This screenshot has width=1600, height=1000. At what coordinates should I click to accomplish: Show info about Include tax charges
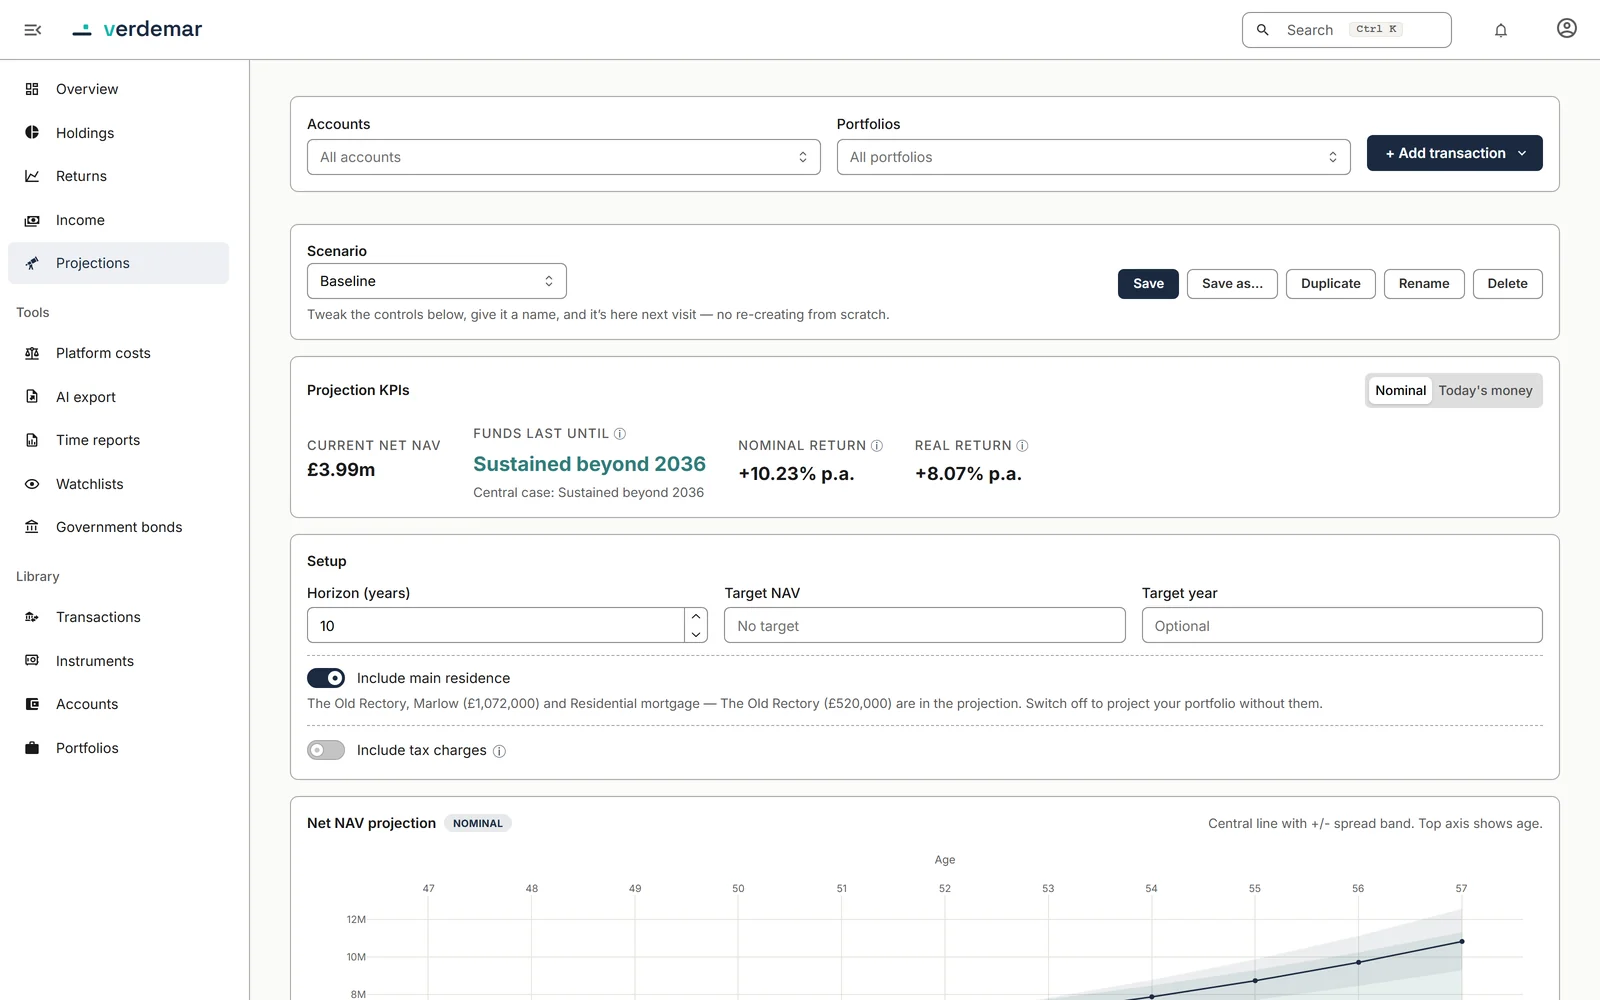[x=499, y=751]
